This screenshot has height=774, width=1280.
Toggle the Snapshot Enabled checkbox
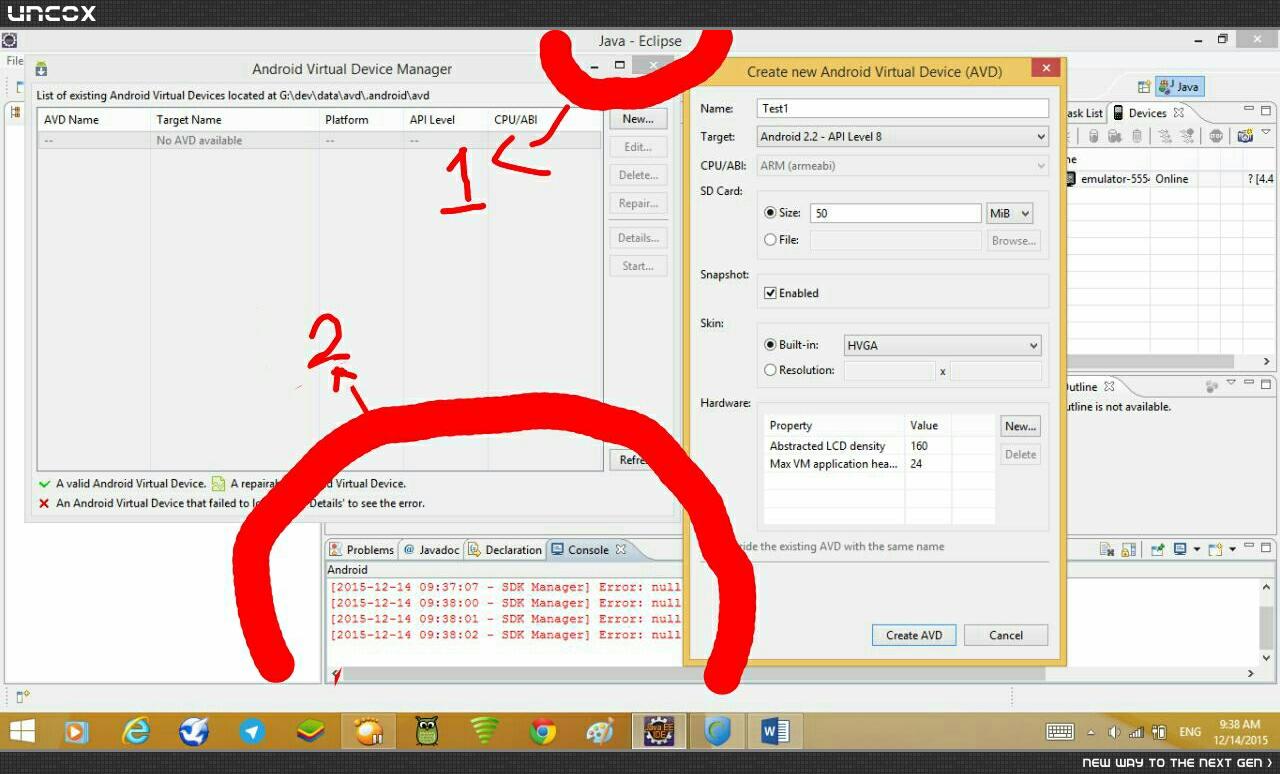pyautogui.click(x=770, y=293)
